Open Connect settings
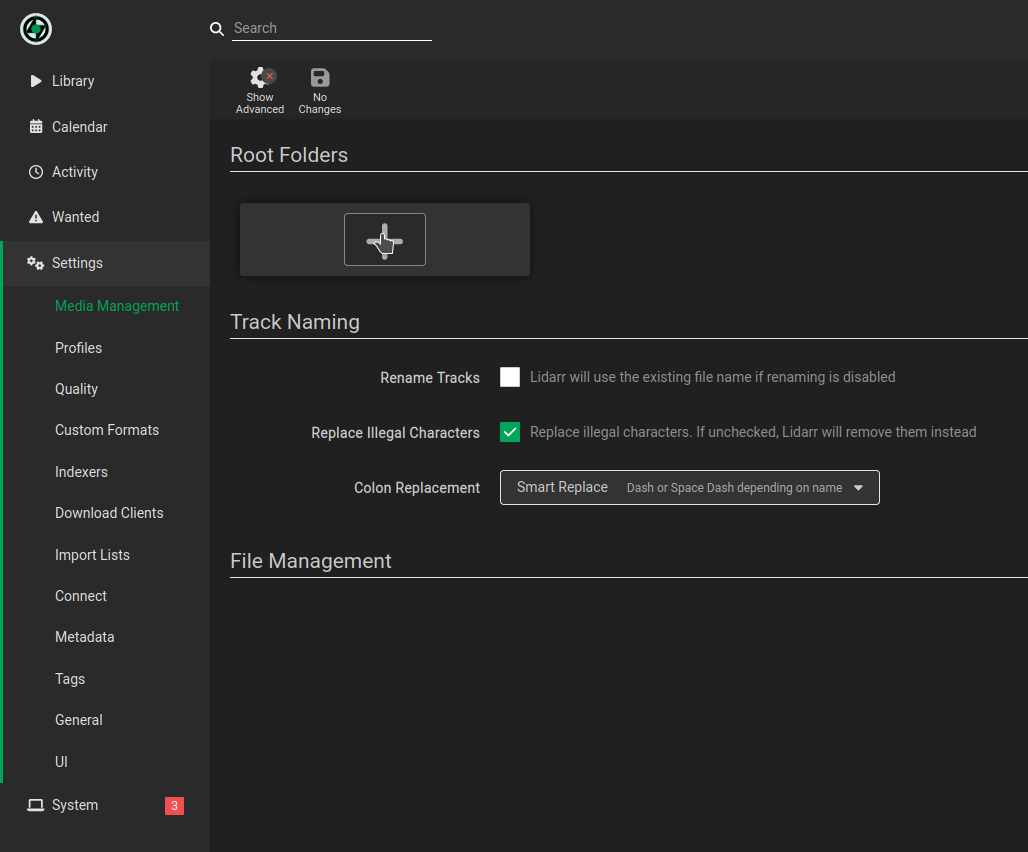 [x=81, y=596]
